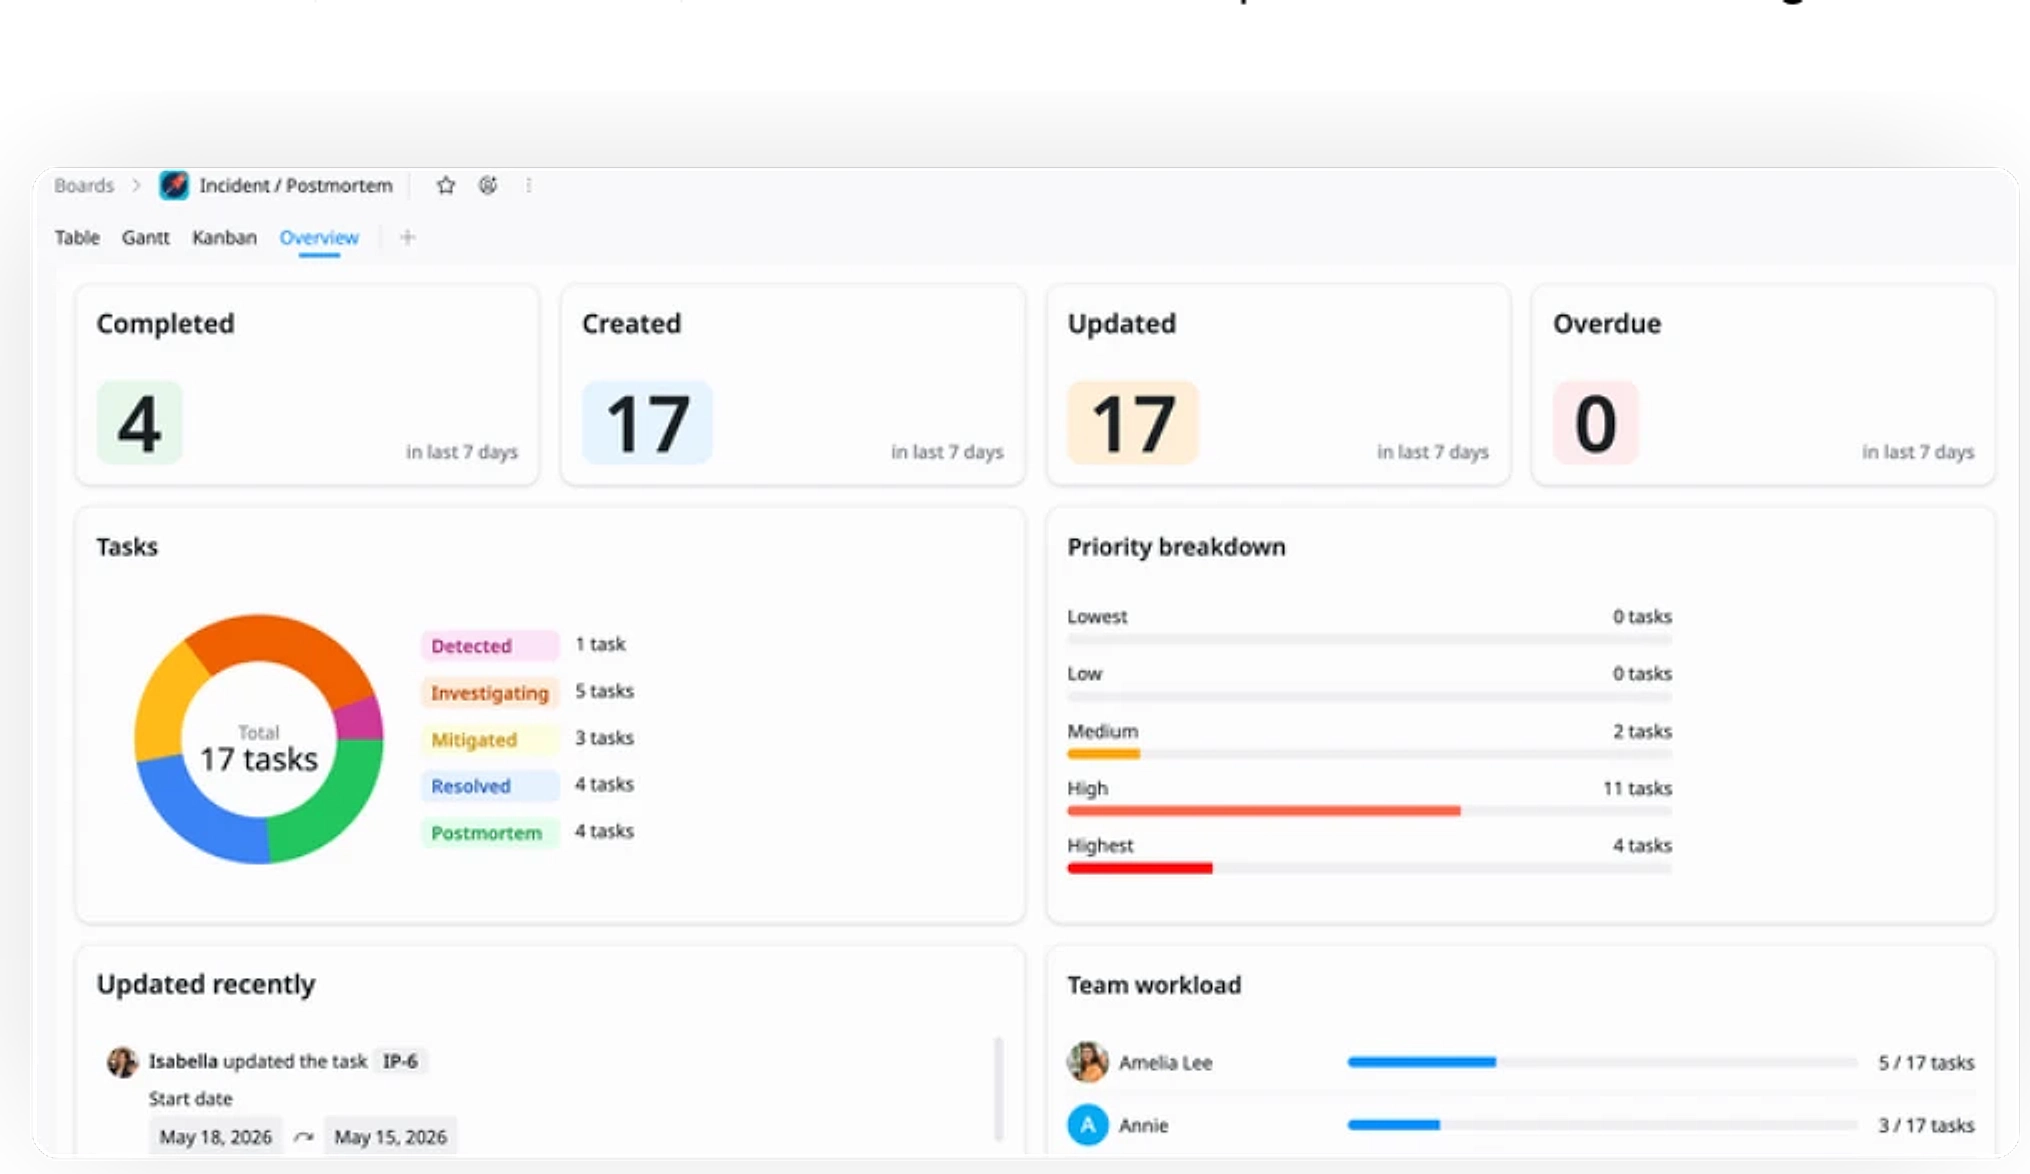
Task: Open task IP-6 from recent updates
Action: [x=400, y=1061]
